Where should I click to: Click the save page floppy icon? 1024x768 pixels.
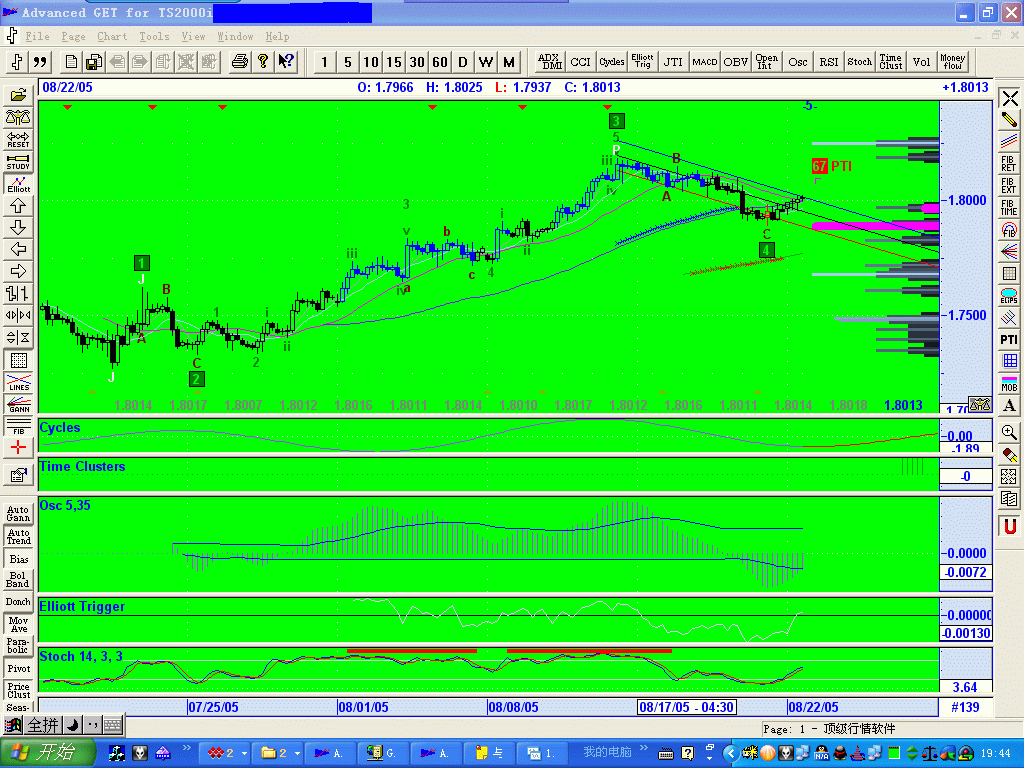[x=93, y=62]
